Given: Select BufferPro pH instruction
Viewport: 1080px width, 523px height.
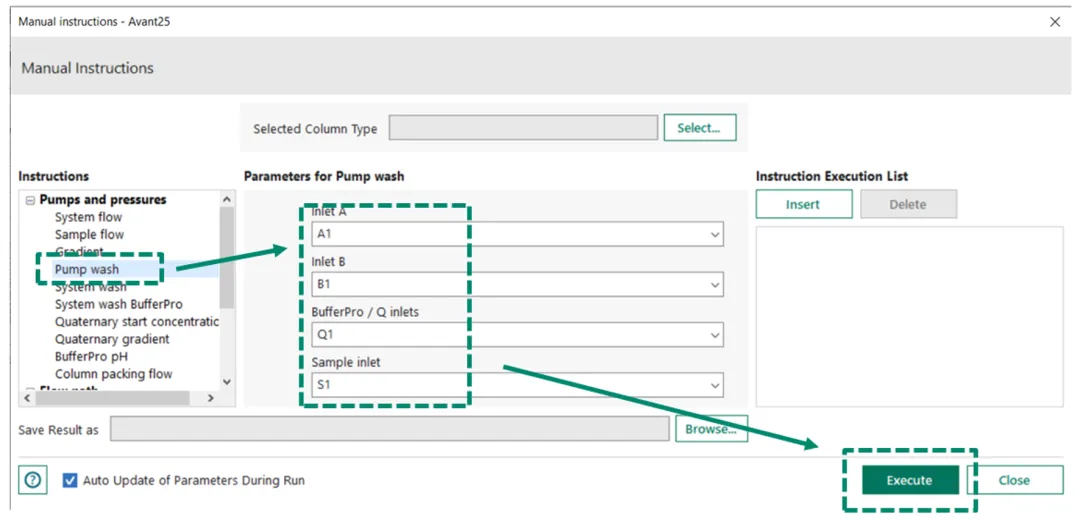Looking at the screenshot, I should (91, 356).
